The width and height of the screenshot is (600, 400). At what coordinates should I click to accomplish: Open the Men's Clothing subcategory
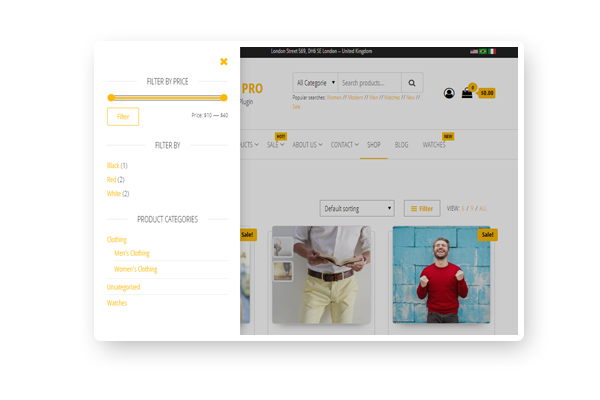pyautogui.click(x=132, y=253)
